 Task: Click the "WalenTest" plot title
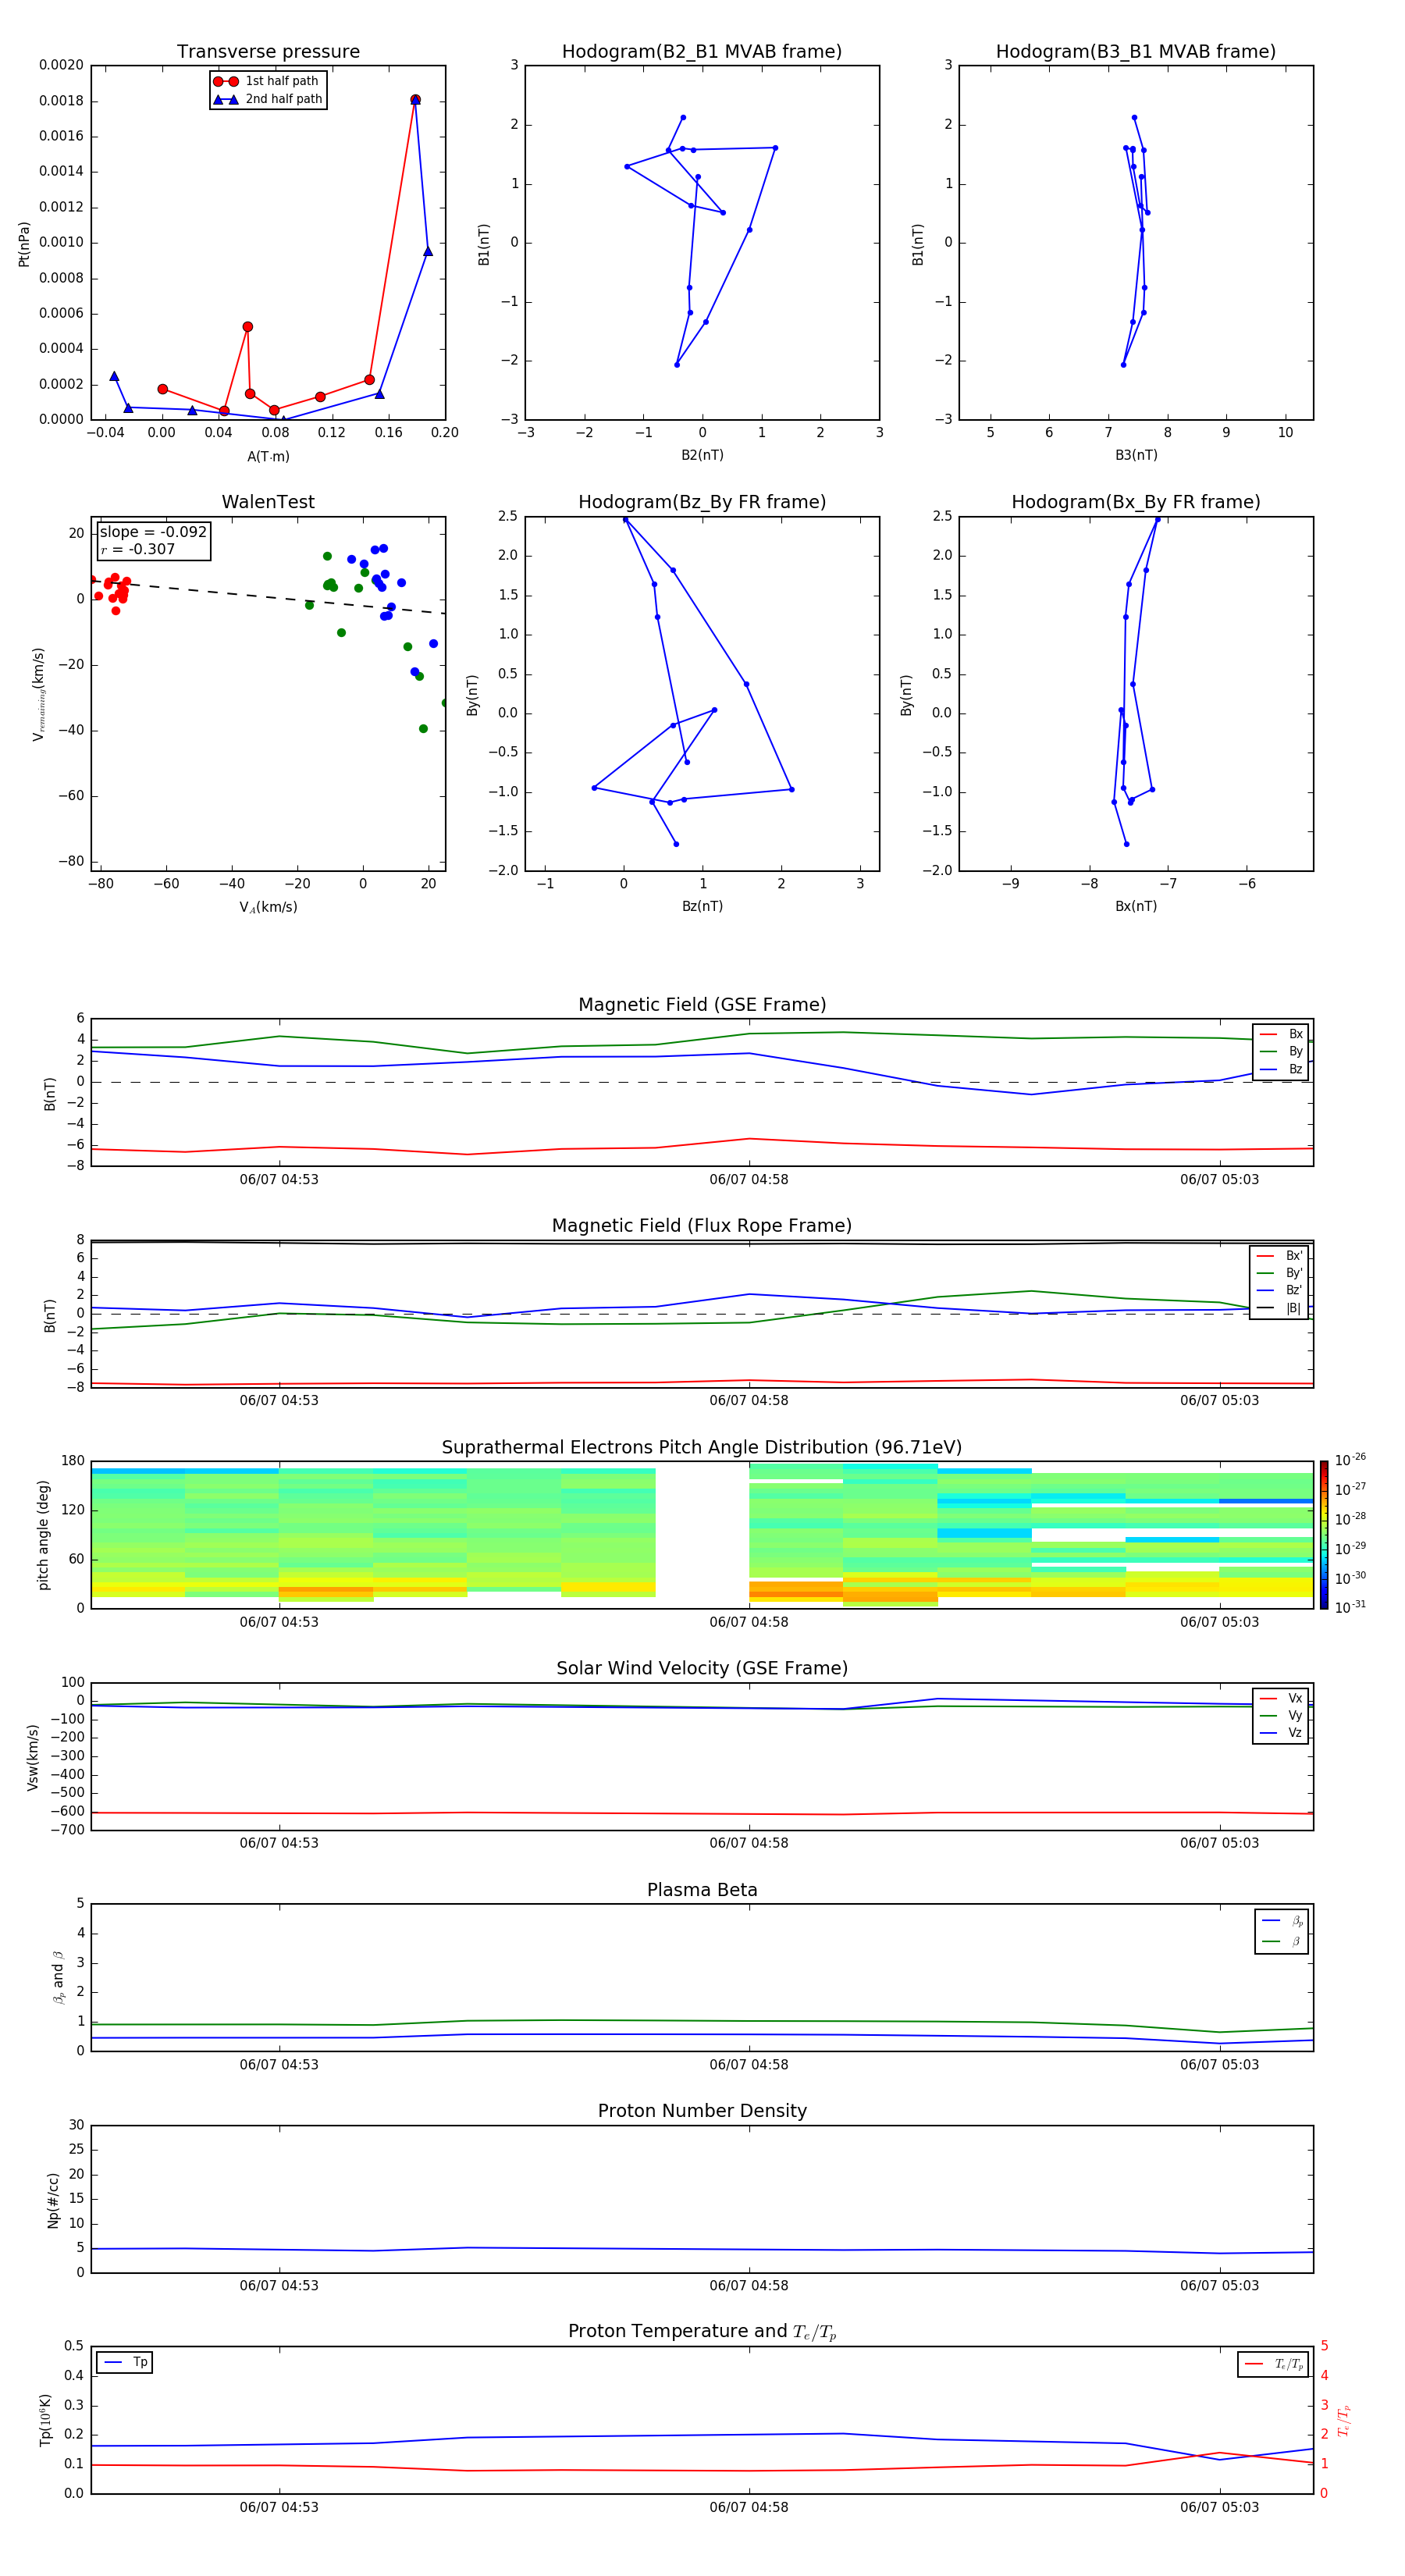pyautogui.click(x=268, y=502)
